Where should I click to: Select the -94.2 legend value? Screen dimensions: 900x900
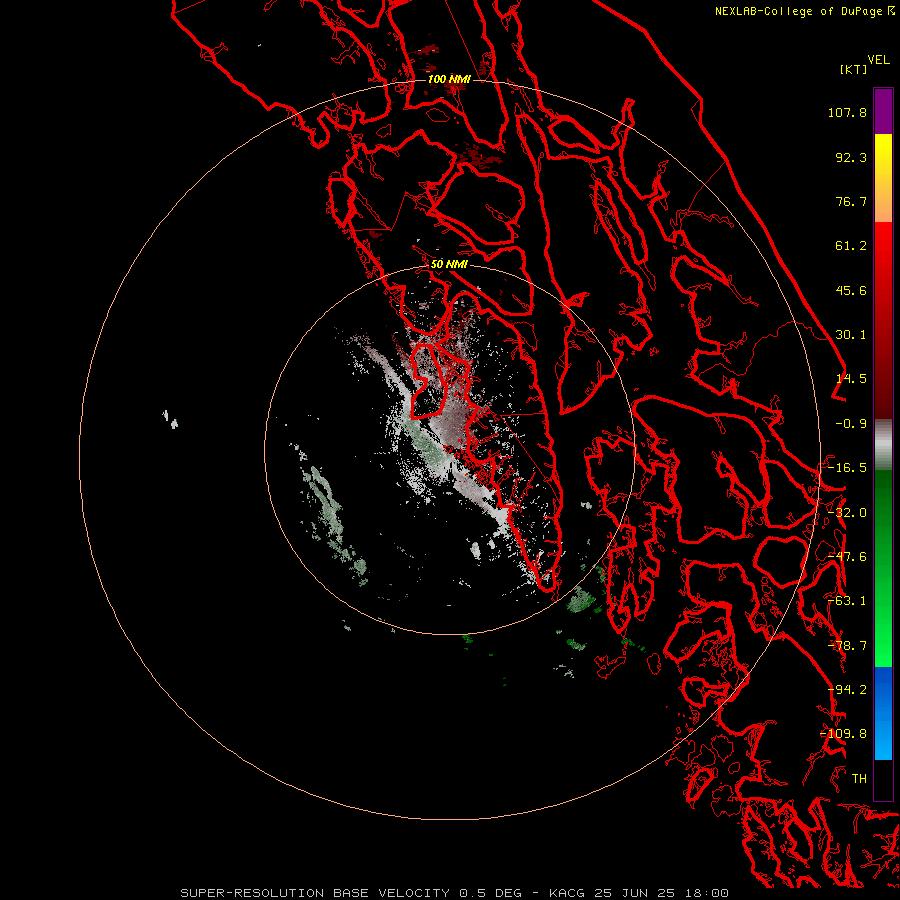click(x=847, y=690)
